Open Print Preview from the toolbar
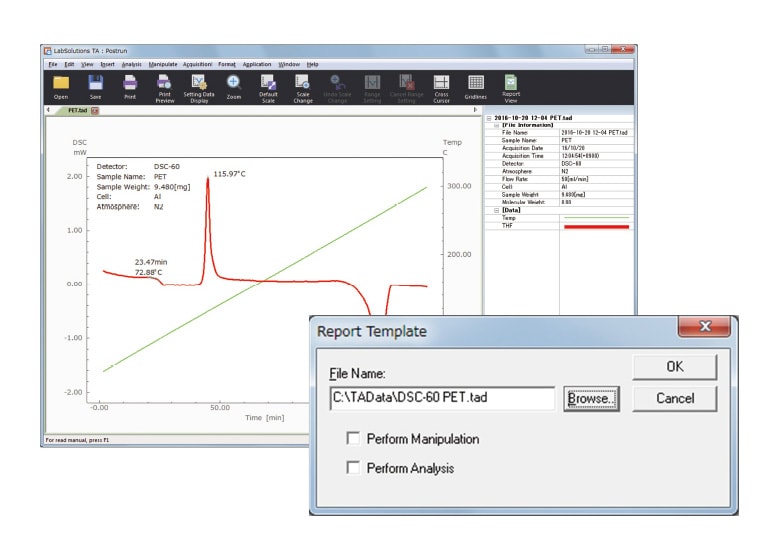Screen dimensions: 780x560 [164, 86]
